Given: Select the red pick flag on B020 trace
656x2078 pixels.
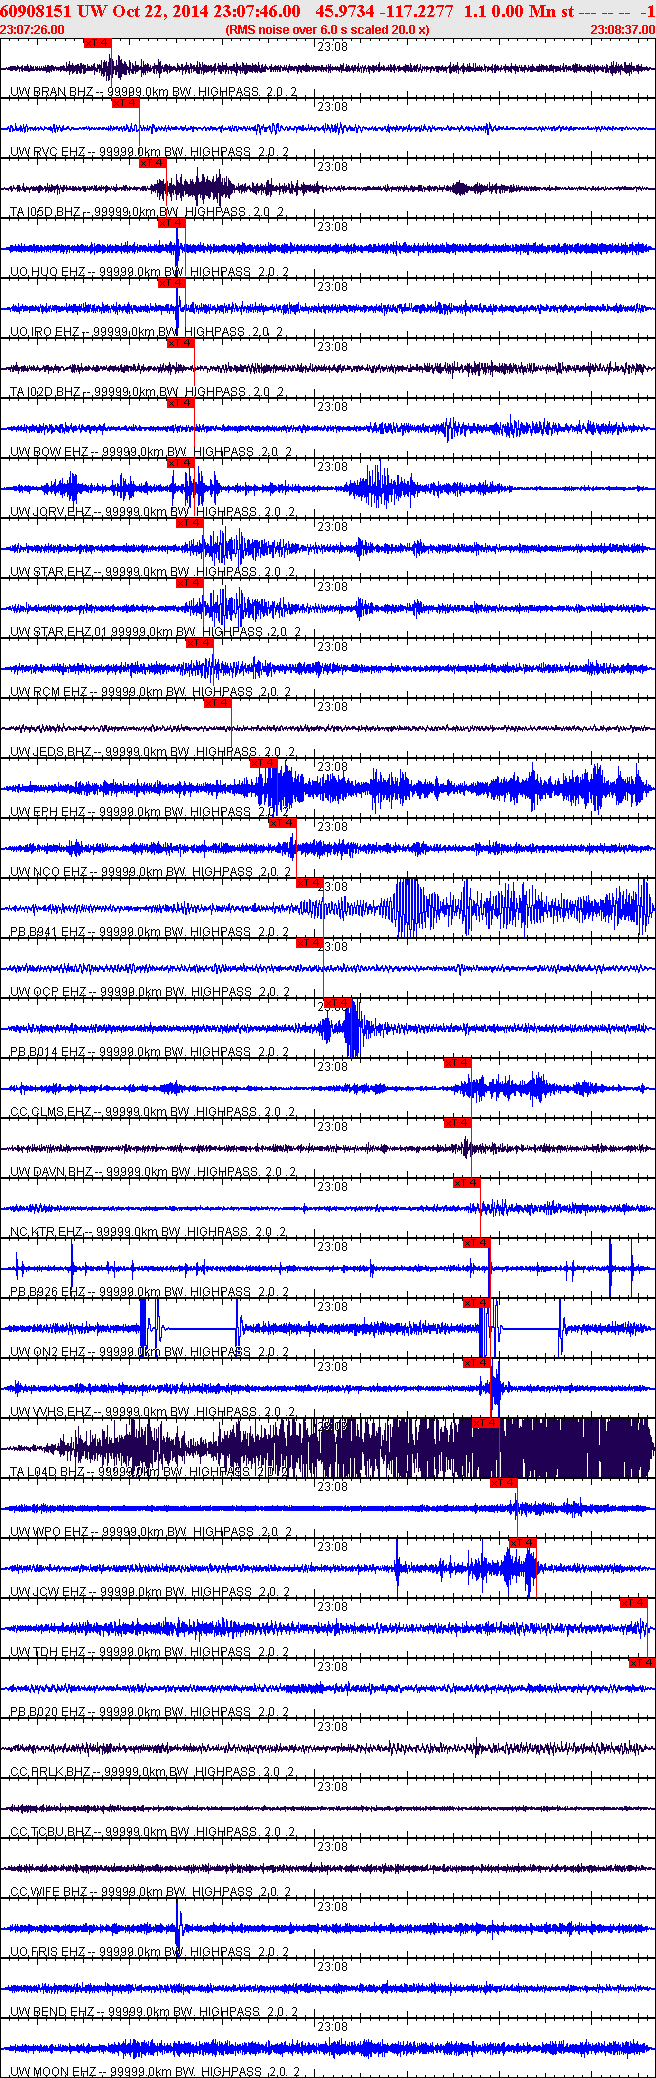Looking at the screenshot, I should click(x=642, y=1663).
